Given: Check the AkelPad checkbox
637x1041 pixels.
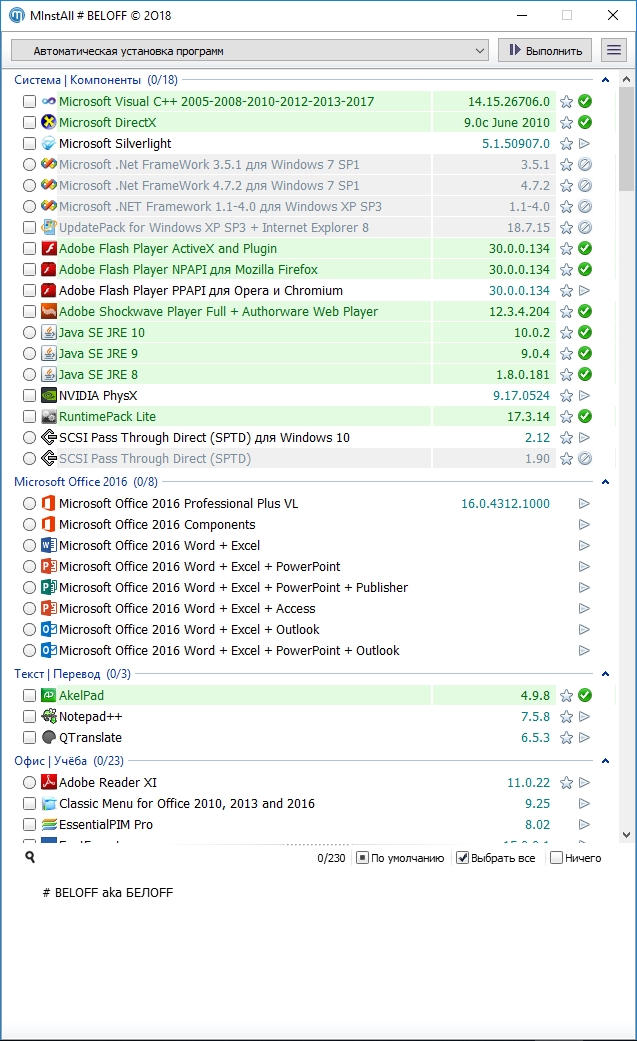Looking at the screenshot, I should [29, 695].
